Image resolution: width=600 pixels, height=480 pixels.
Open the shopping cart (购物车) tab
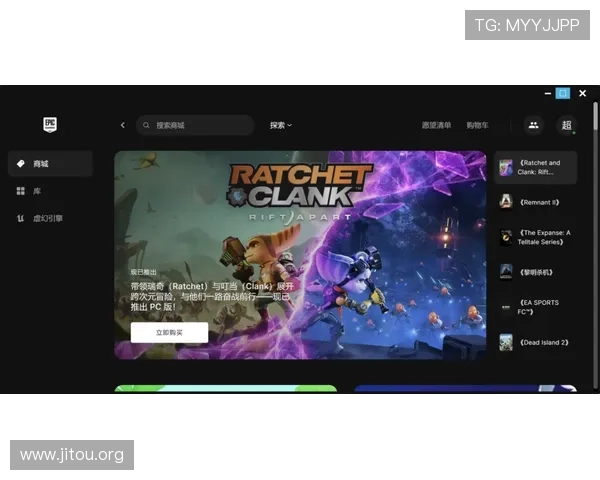477,125
